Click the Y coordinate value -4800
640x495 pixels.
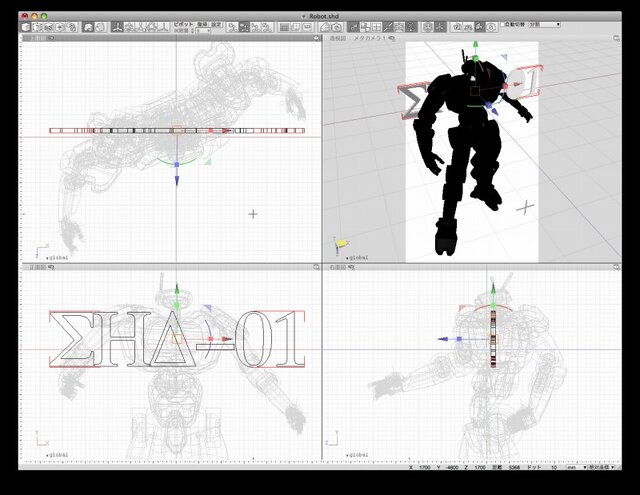click(x=451, y=467)
